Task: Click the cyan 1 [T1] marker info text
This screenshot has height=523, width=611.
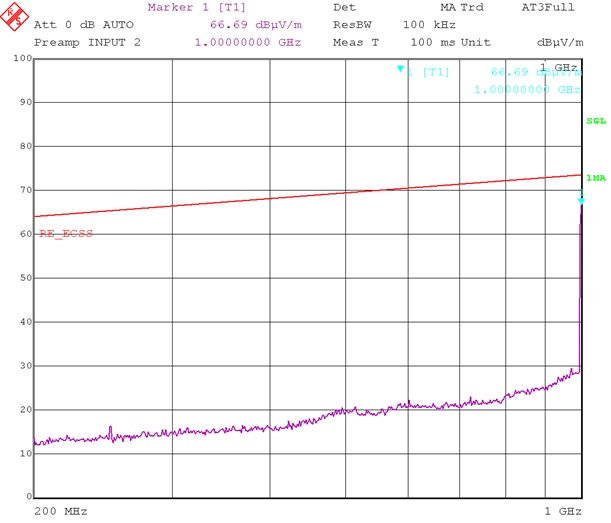Action: (428, 72)
